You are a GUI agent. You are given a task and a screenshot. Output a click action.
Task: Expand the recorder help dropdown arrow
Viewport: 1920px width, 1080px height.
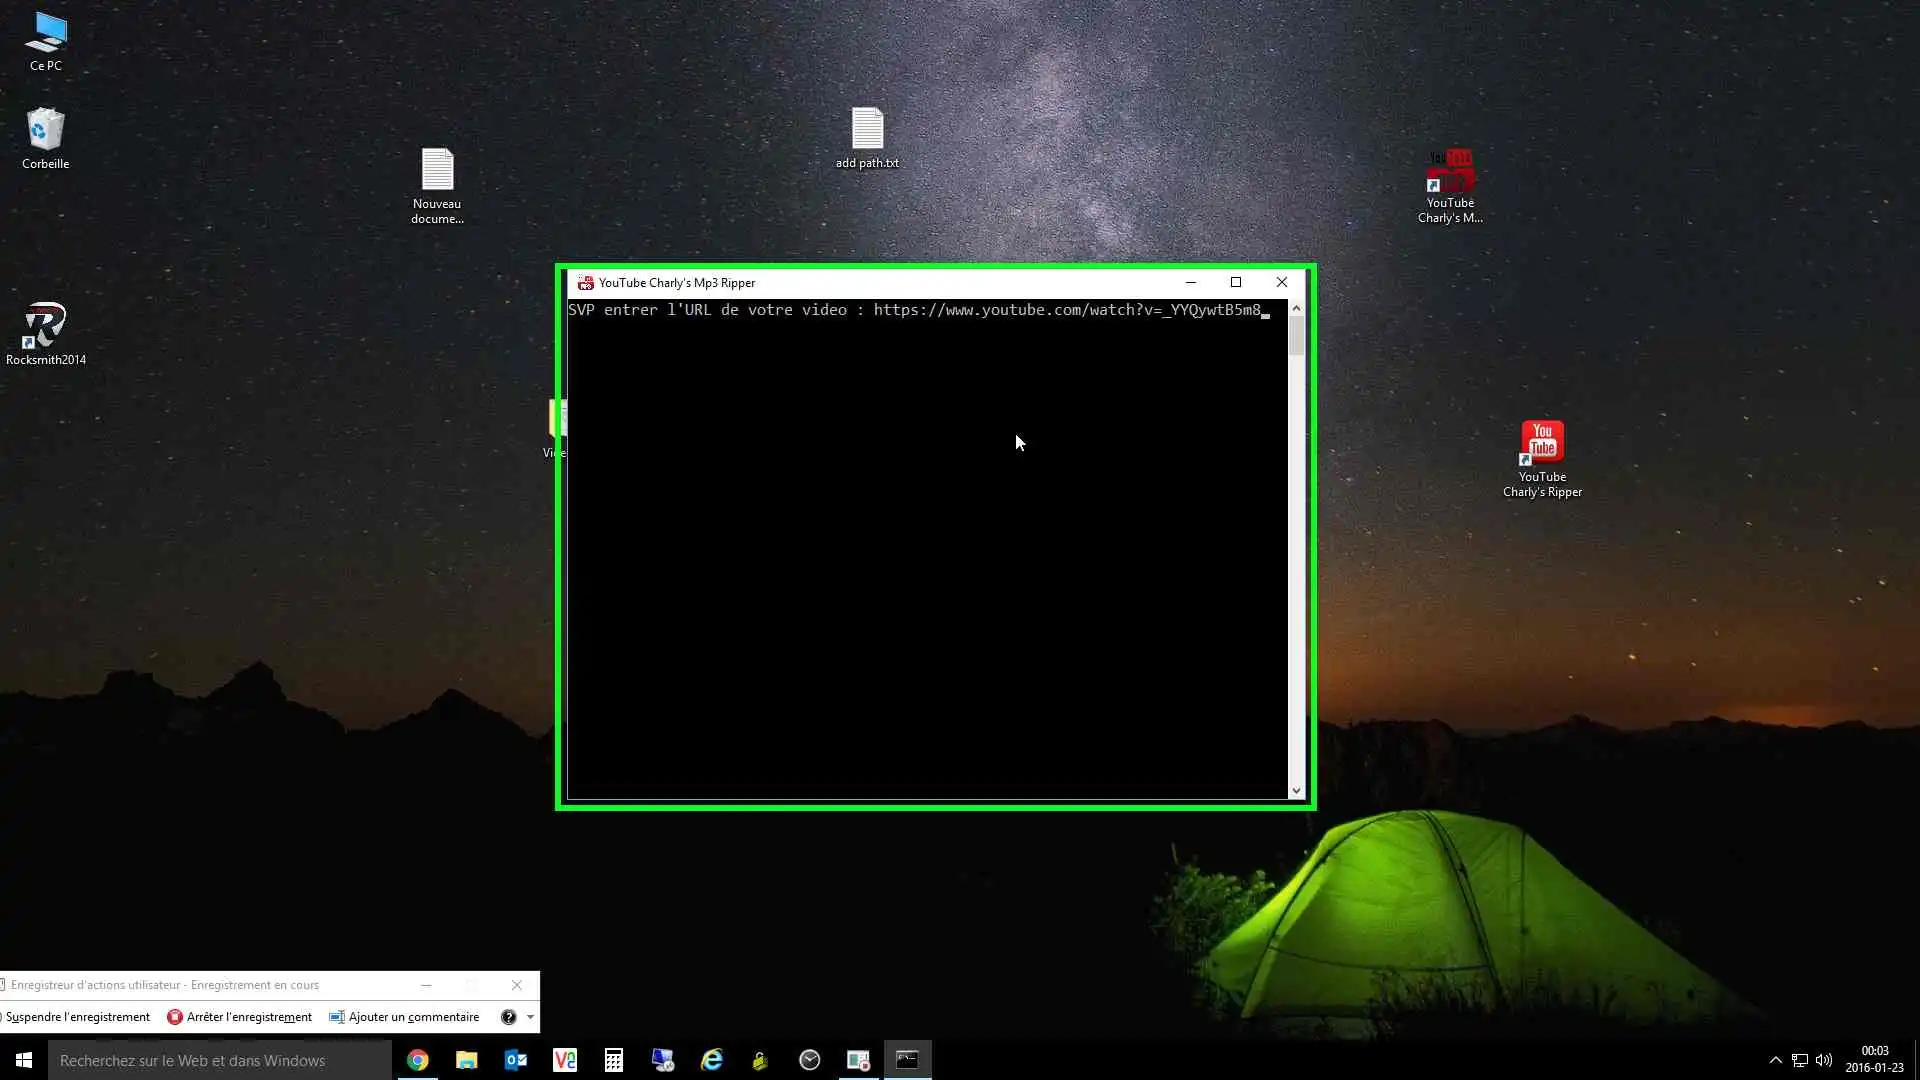pos(530,1017)
